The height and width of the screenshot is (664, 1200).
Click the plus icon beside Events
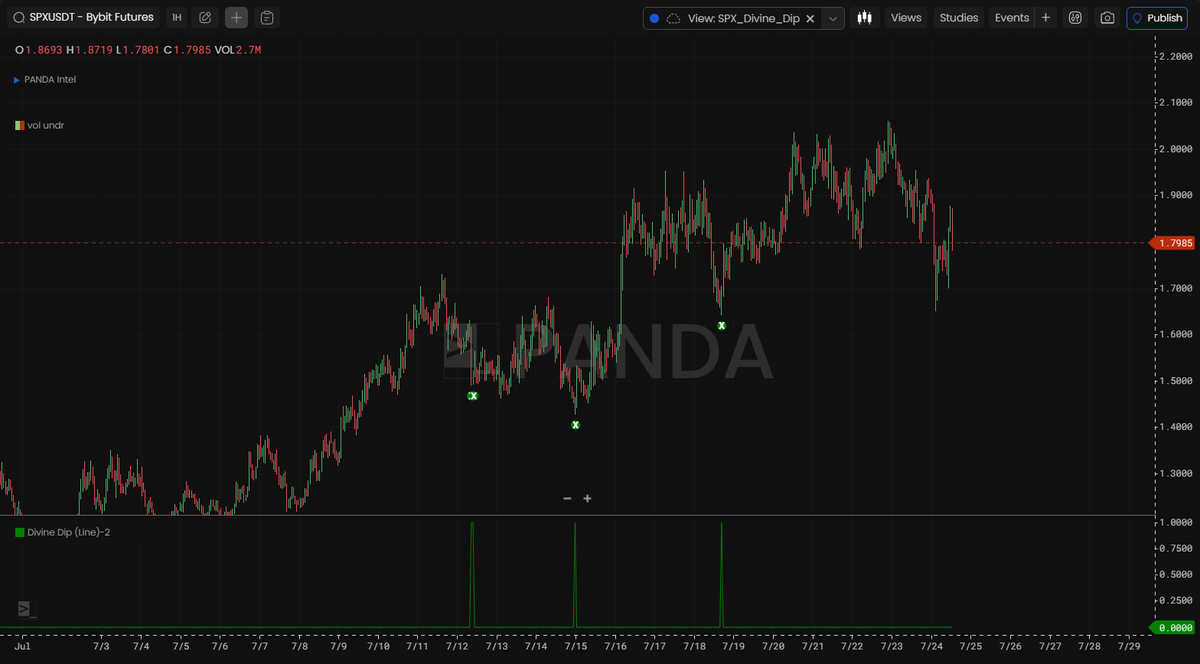pos(1045,18)
